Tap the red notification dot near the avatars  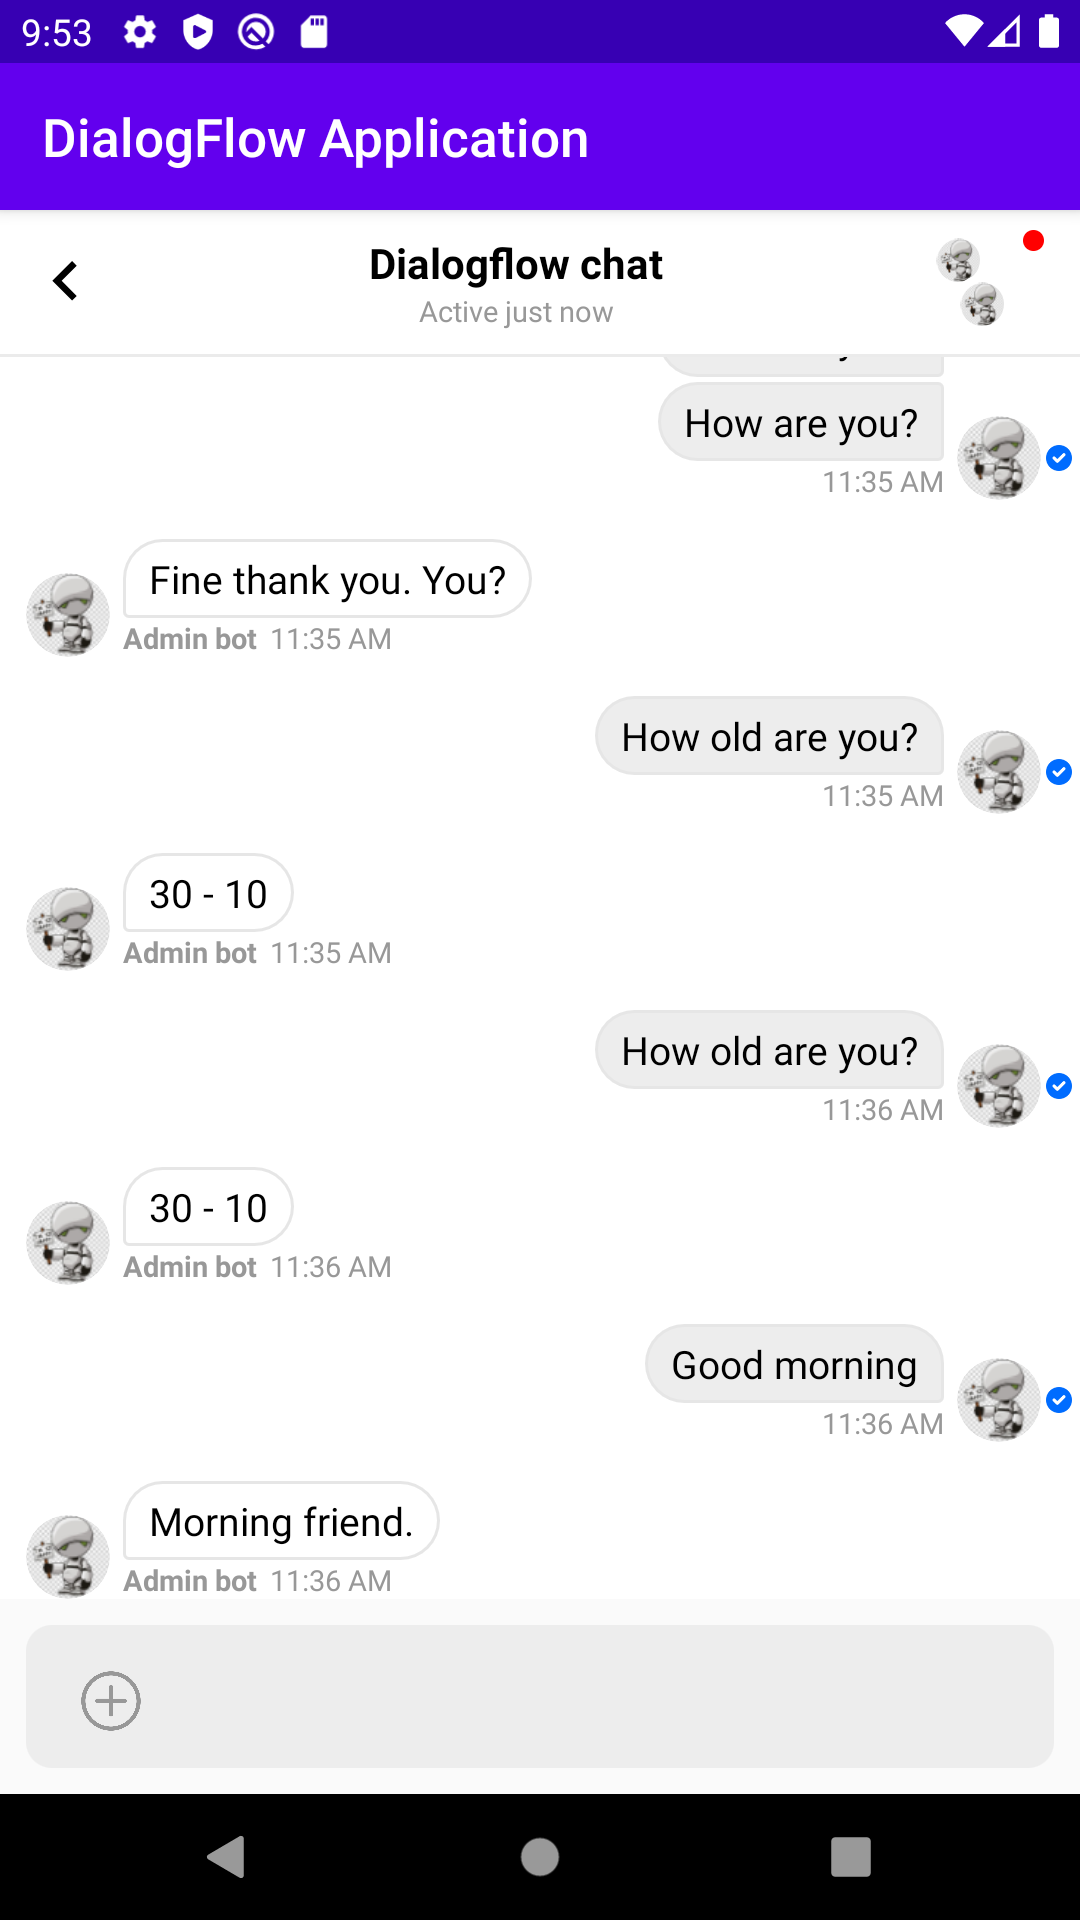(1034, 239)
